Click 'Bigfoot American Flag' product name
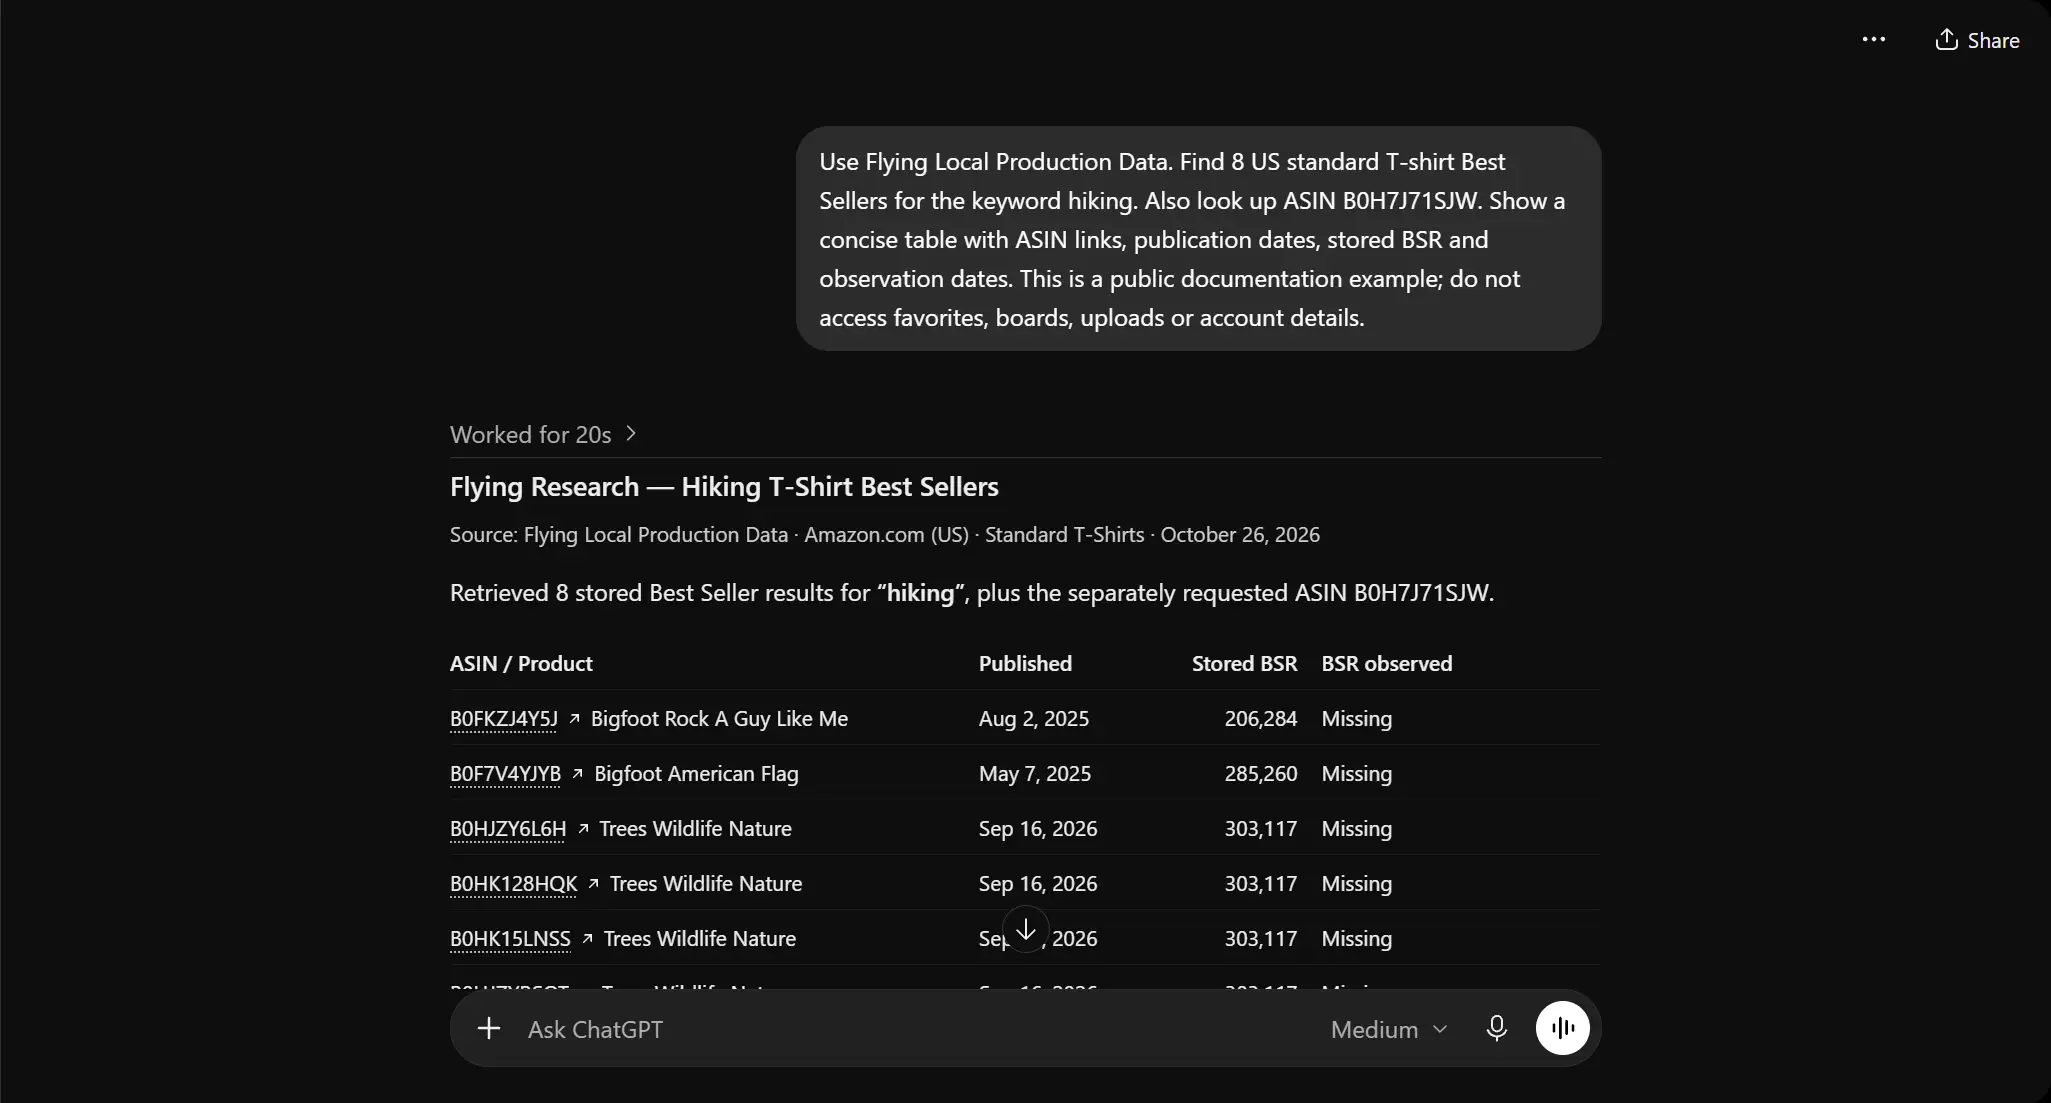The width and height of the screenshot is (2051, 1103). [696, 773]
